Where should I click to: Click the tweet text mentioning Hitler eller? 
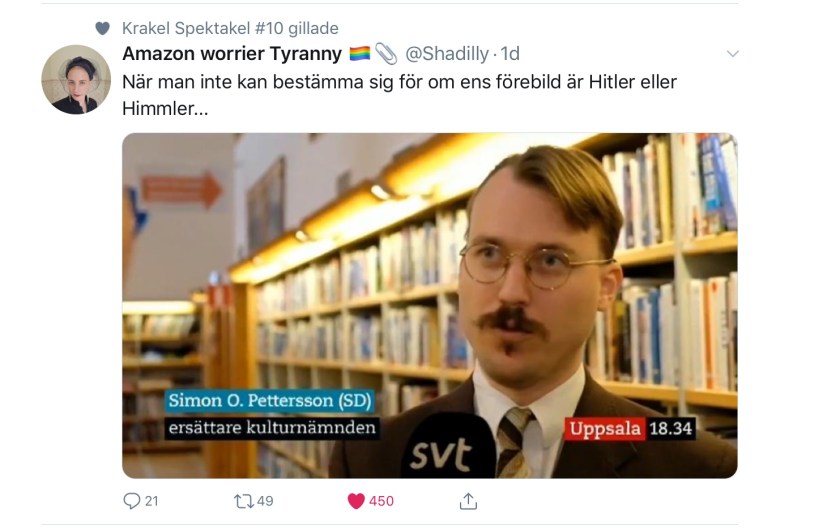tap(400, 95)
